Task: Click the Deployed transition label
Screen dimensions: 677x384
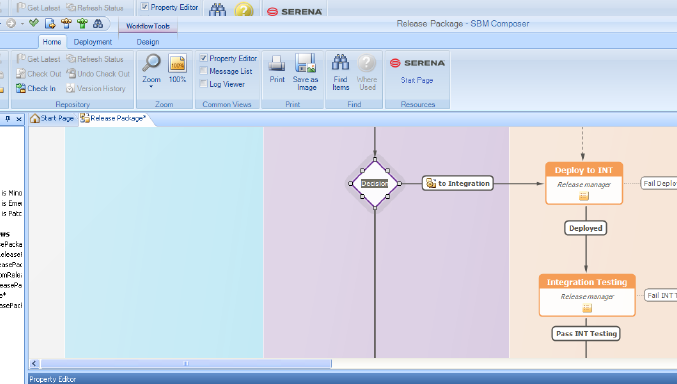Action: pos(585,228)
